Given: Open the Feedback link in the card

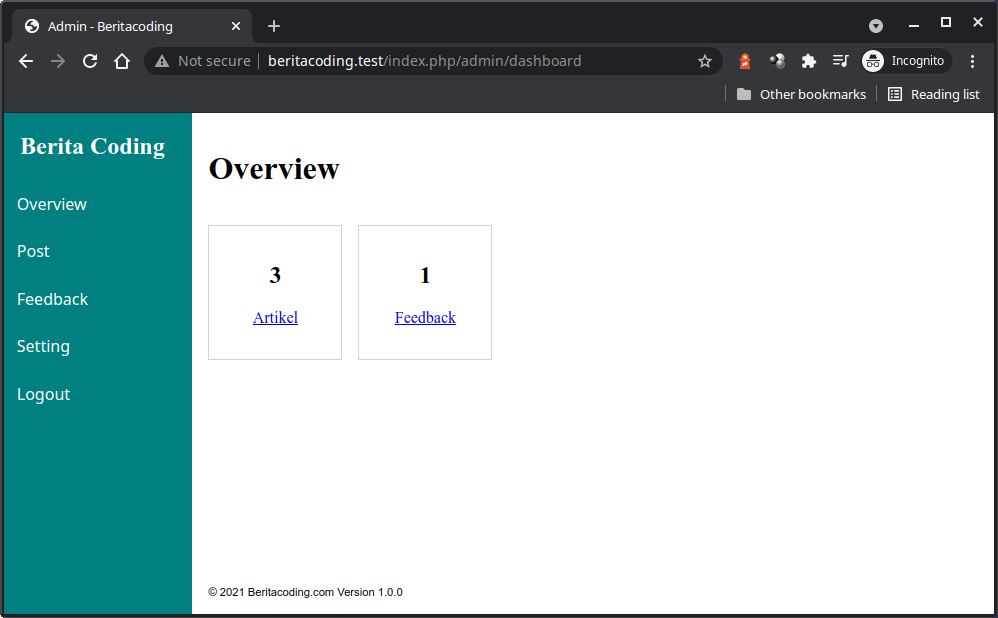Looking at the screenshot, I should point(424,317).
